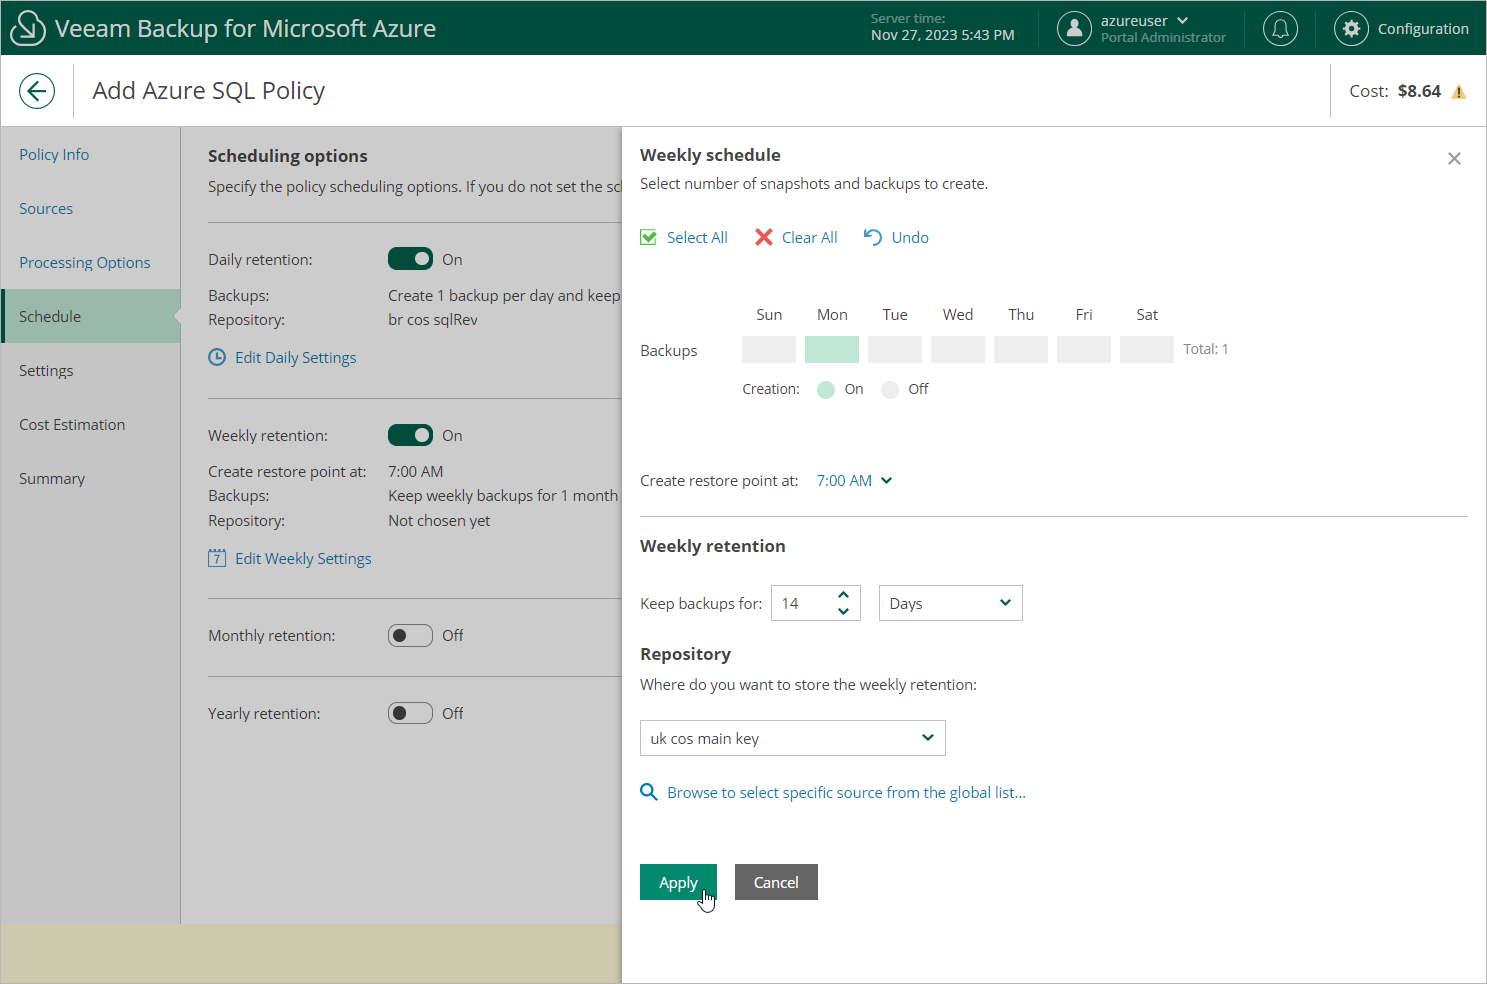Click the Undo arrow icon
The image size is (1487, 984).
873,237
